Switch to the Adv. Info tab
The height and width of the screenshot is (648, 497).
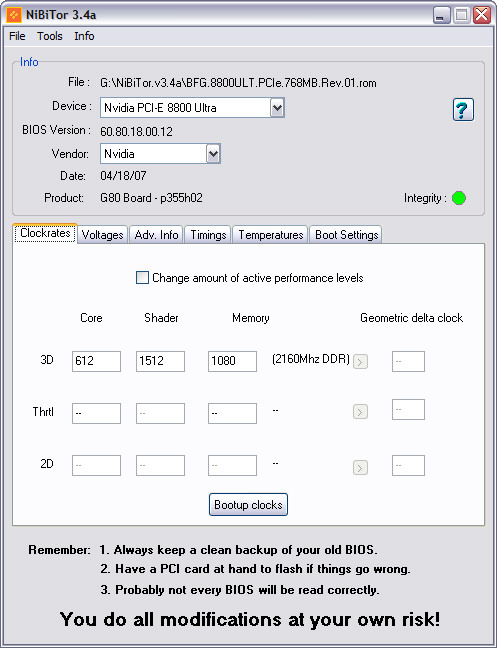coord(156,235)
